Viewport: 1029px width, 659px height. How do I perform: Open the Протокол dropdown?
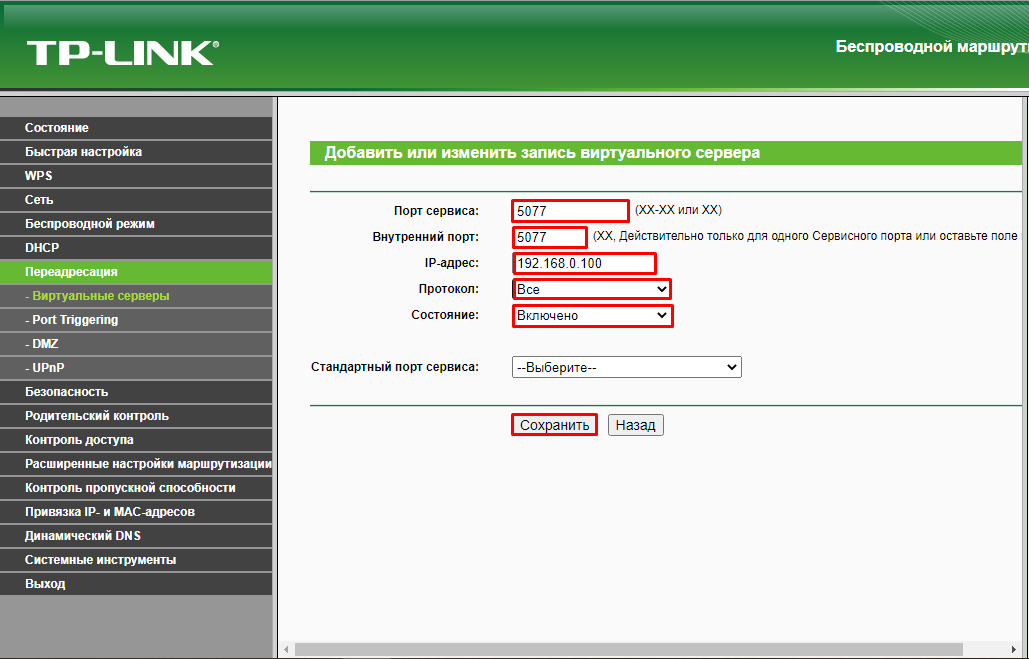pos(591,289)
